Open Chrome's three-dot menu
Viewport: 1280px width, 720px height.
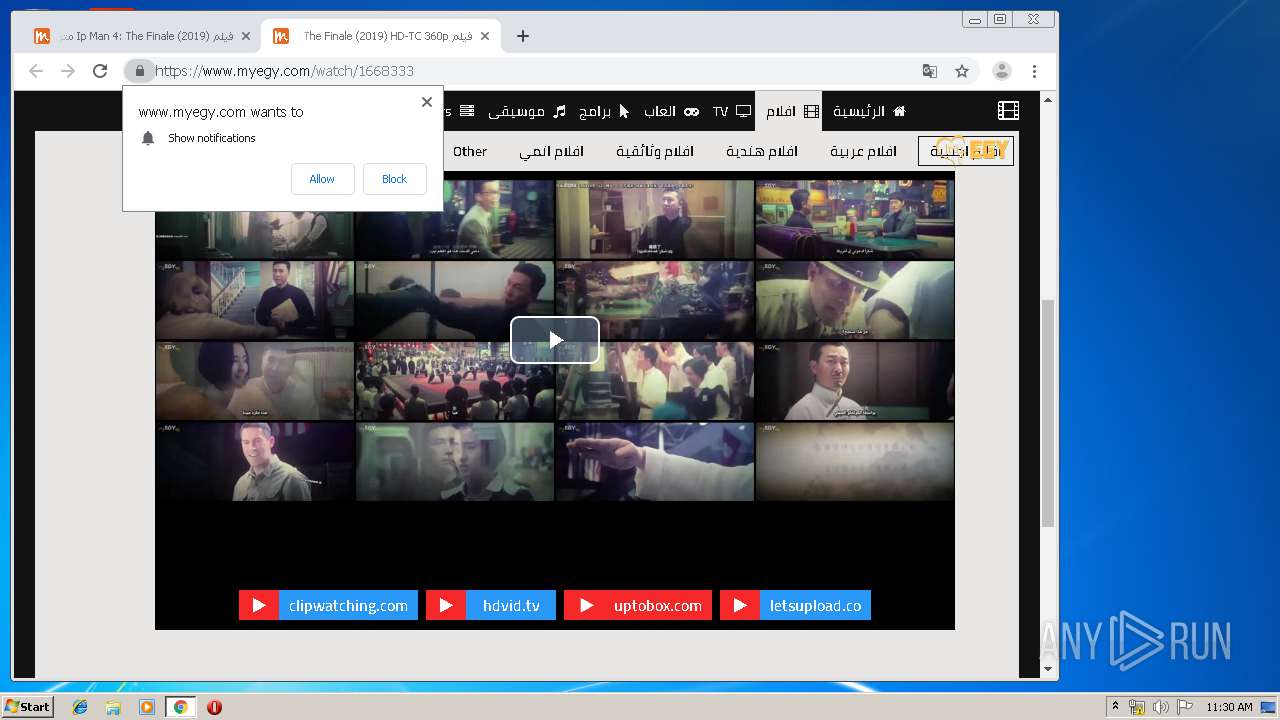click(1034, 71)
